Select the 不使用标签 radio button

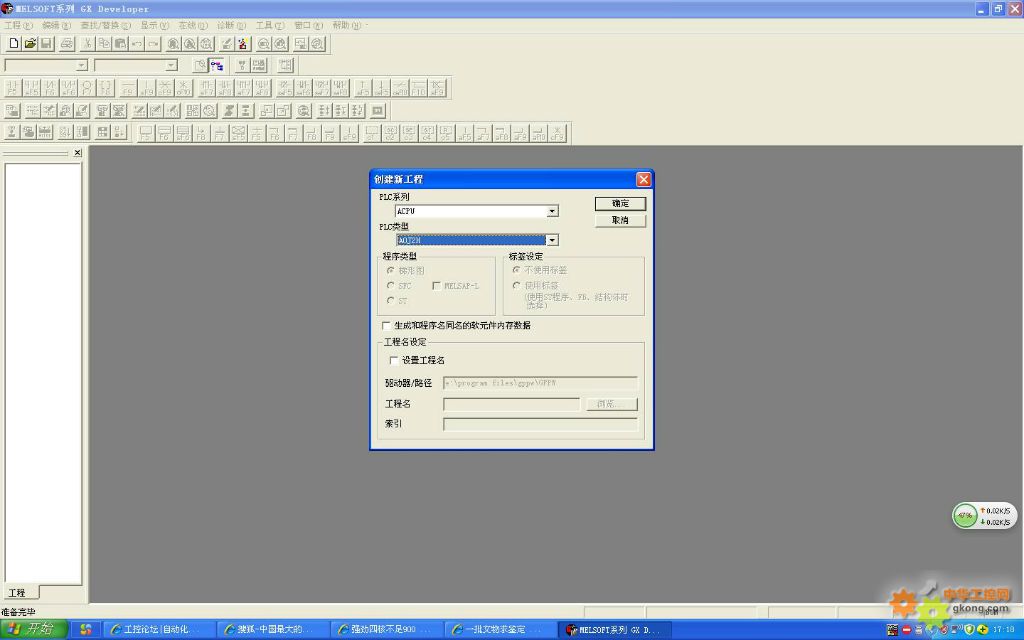[517, 270]
